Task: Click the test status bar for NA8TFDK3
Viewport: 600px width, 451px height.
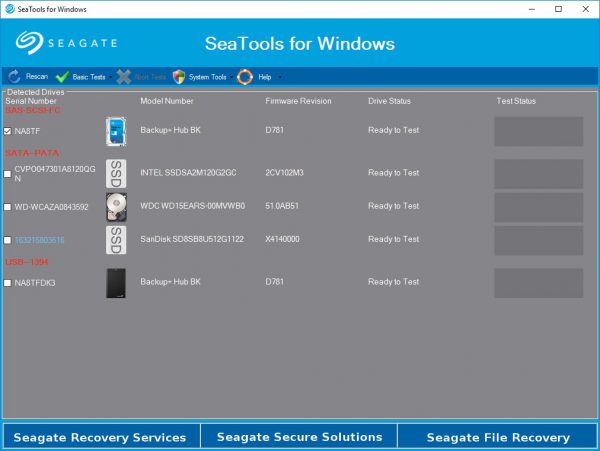Action: (x=539, y=283)
